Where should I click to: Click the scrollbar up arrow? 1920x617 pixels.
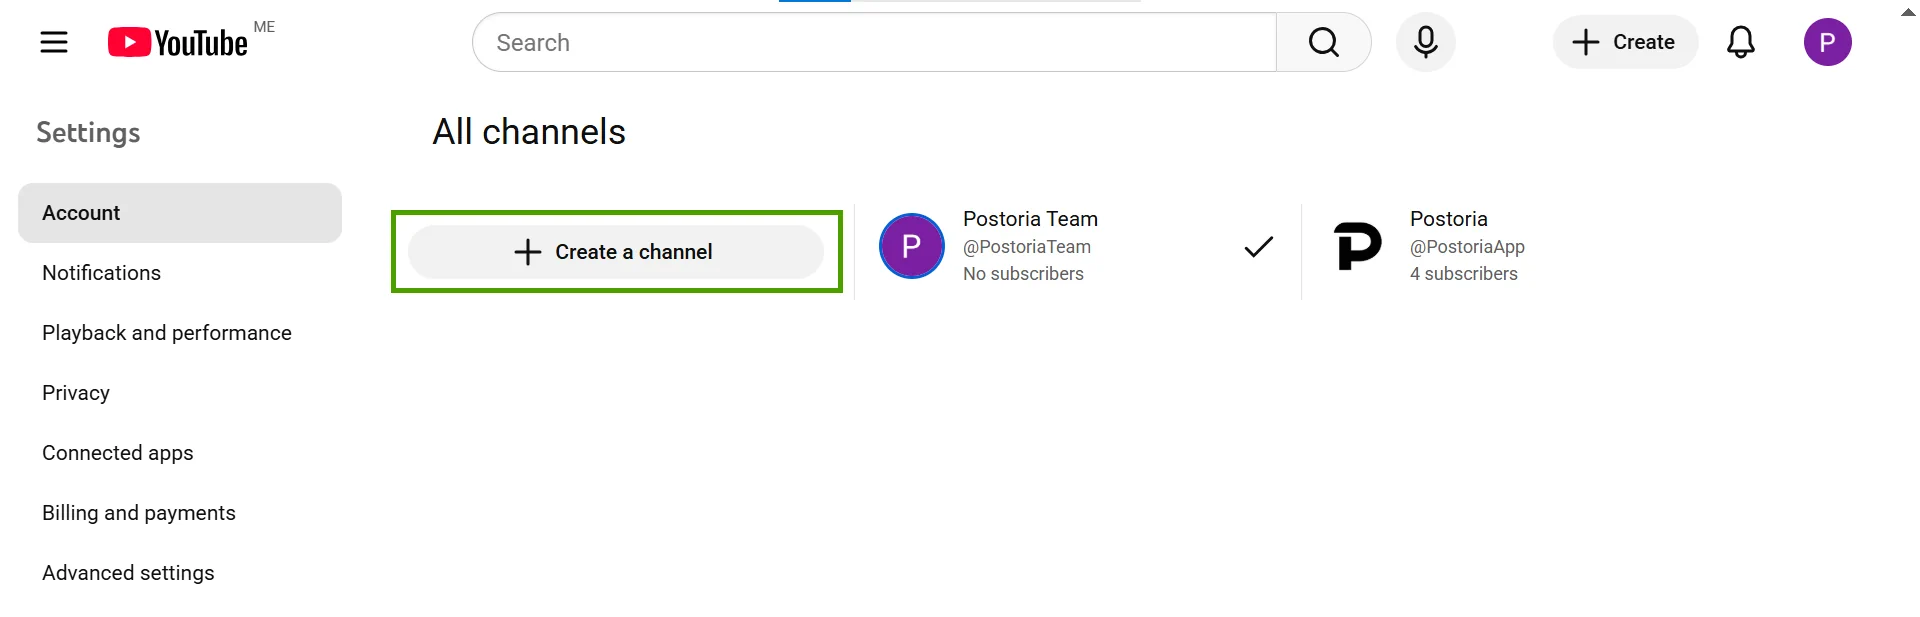coord(1908,12)
